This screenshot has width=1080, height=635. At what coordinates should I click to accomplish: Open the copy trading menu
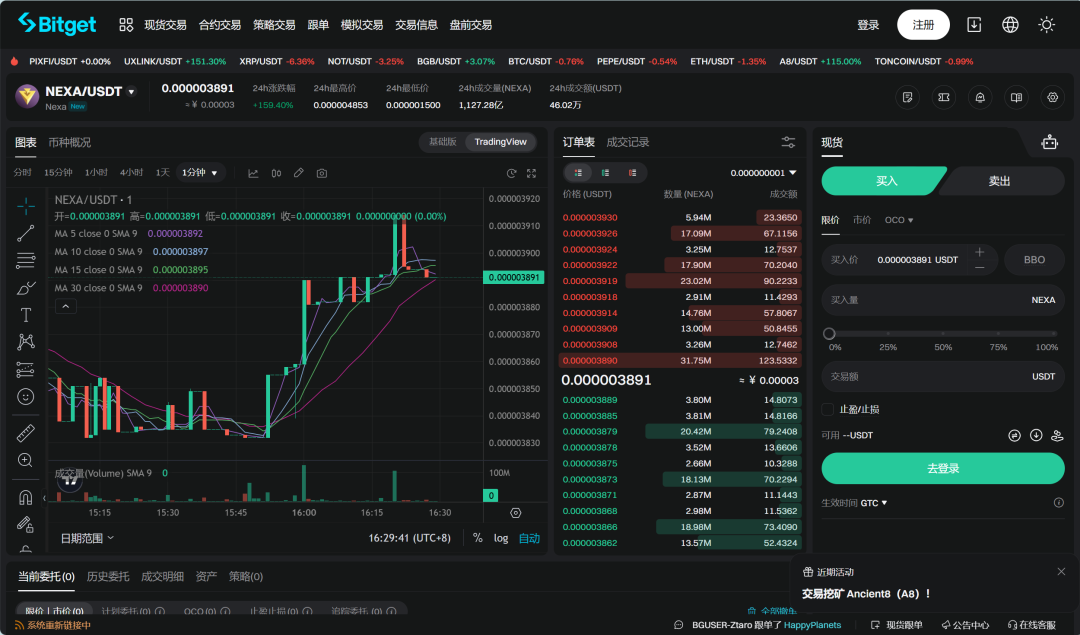318,25
